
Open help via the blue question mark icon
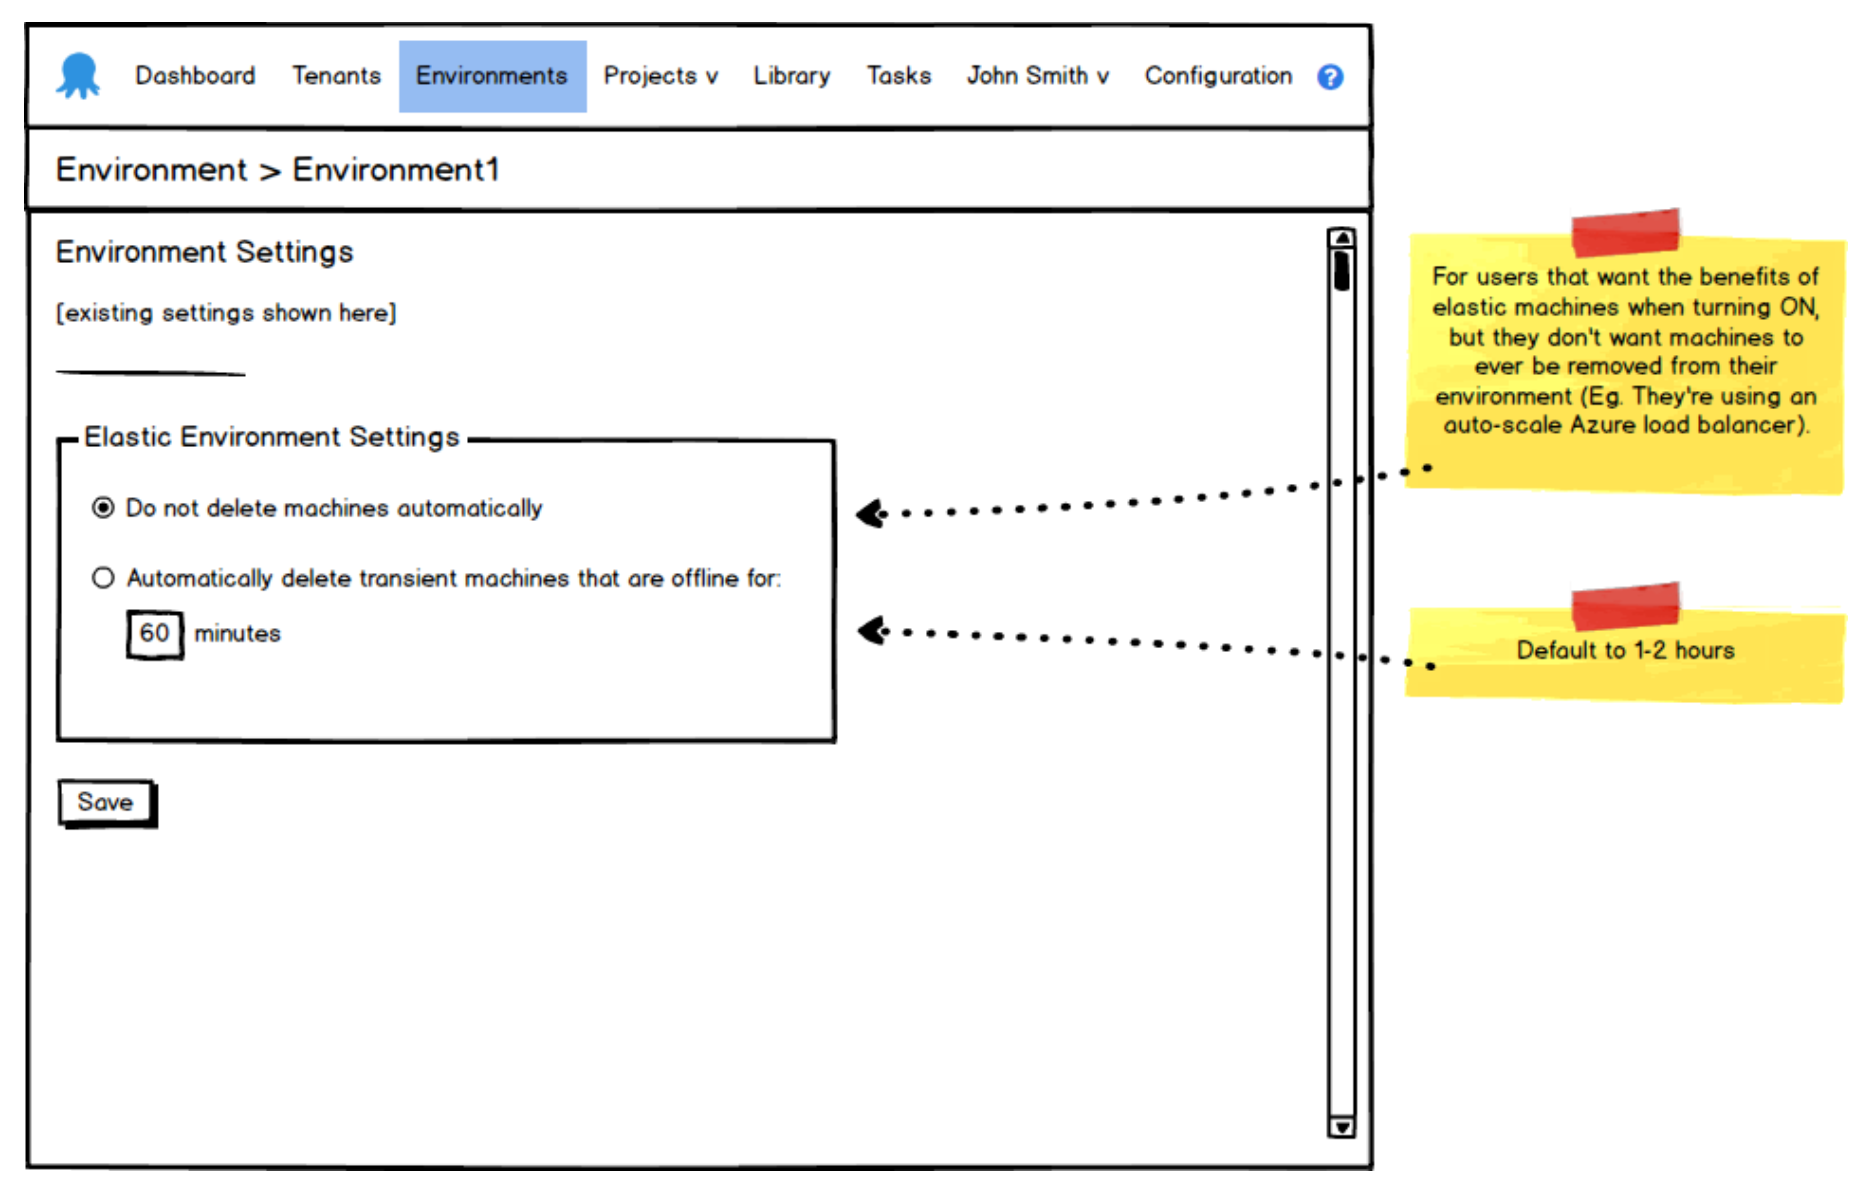pyautogui.click(x=1330, y=76)
